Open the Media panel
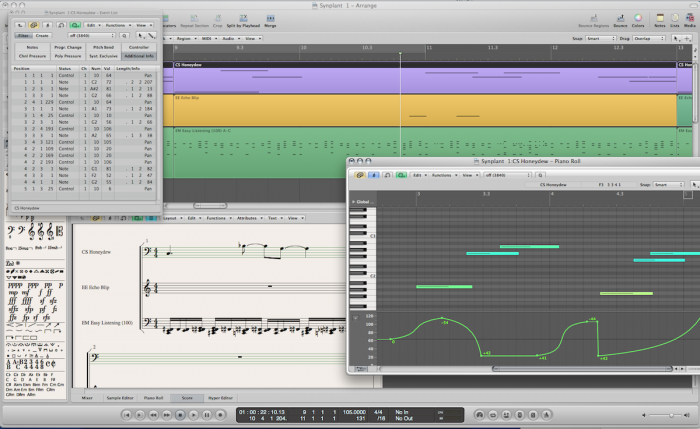This screenshot has width=700, height=429. [688, 18]
